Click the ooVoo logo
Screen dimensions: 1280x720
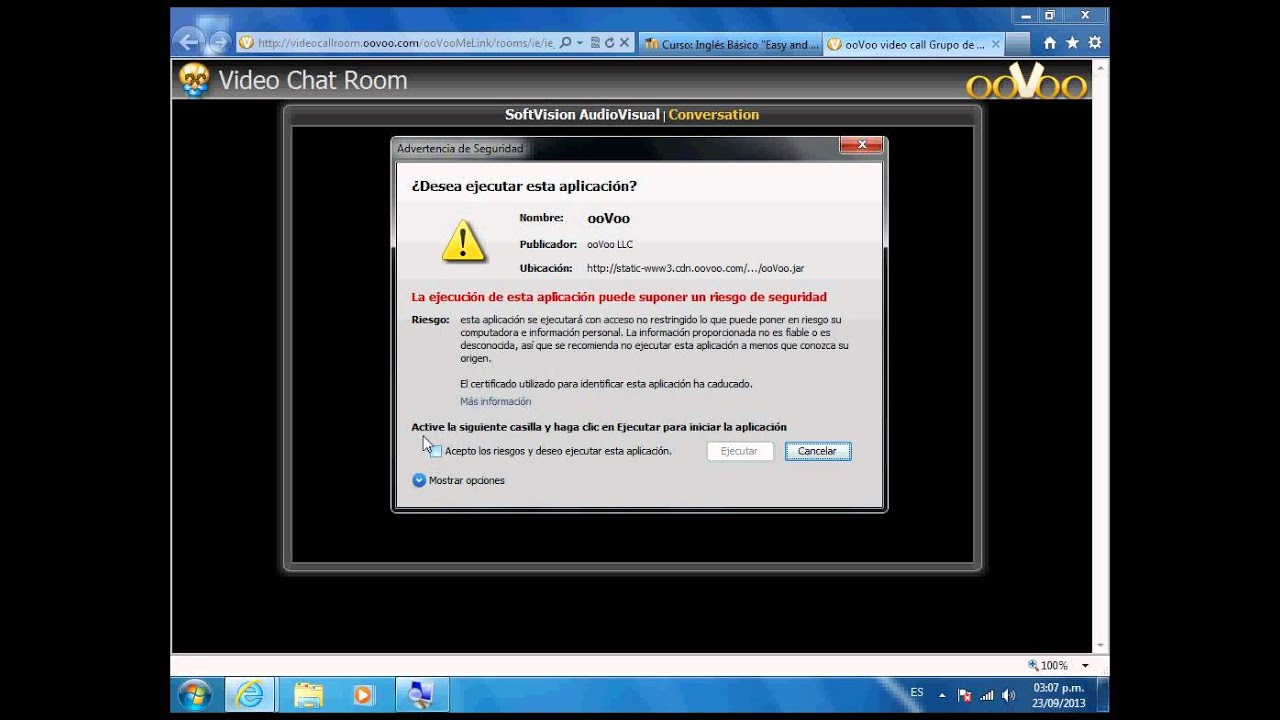click(x=1027, y=82)
